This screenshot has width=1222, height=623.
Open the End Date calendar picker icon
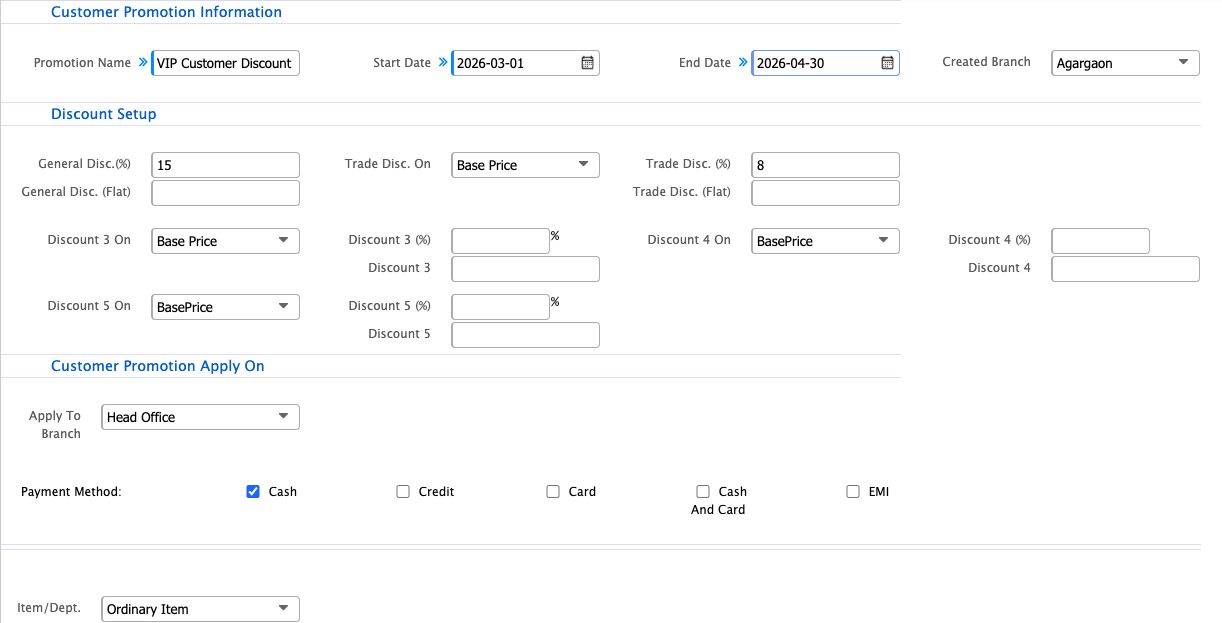coord(887,63)
